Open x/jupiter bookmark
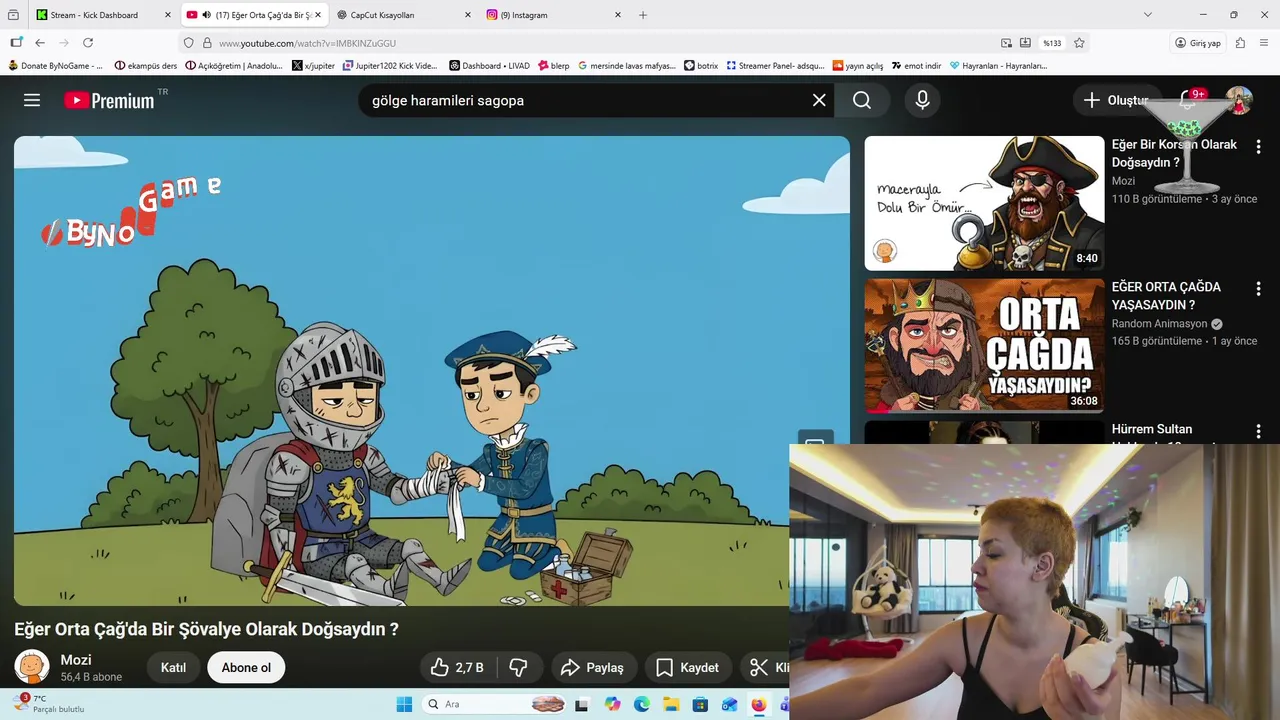This screenshot has height=720, width=1280. point(313,66)
